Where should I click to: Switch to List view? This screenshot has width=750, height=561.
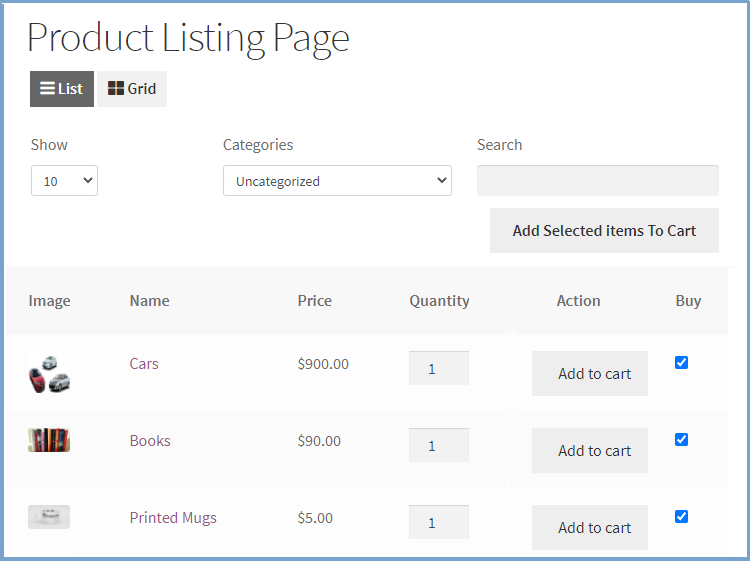coord(61,89)
